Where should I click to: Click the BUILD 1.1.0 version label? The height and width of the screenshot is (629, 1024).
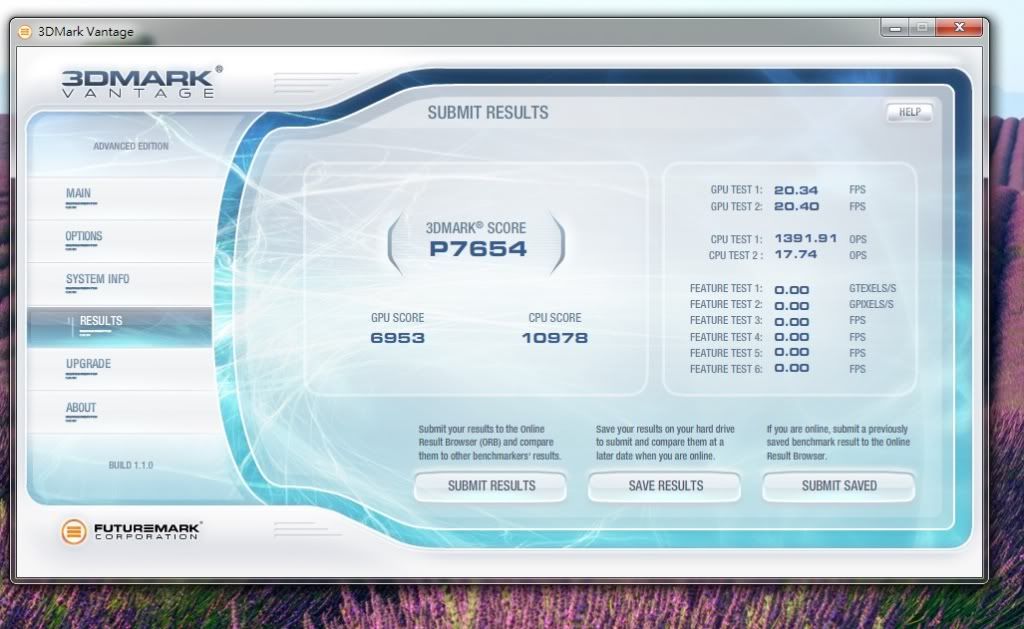pos(130,466)
